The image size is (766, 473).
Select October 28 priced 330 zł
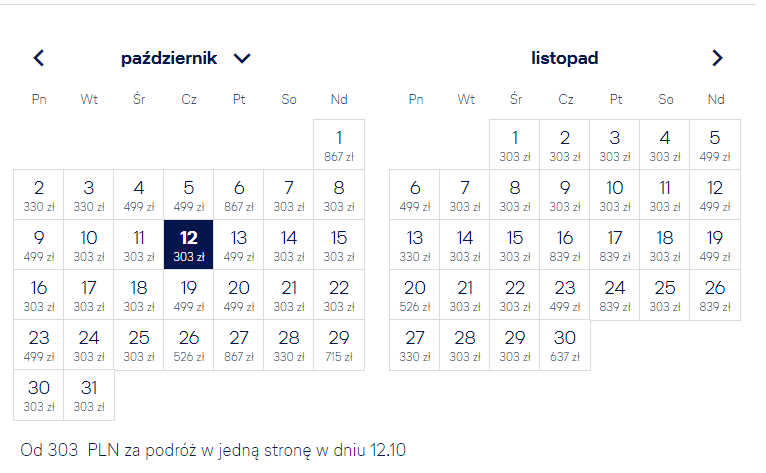289,344
